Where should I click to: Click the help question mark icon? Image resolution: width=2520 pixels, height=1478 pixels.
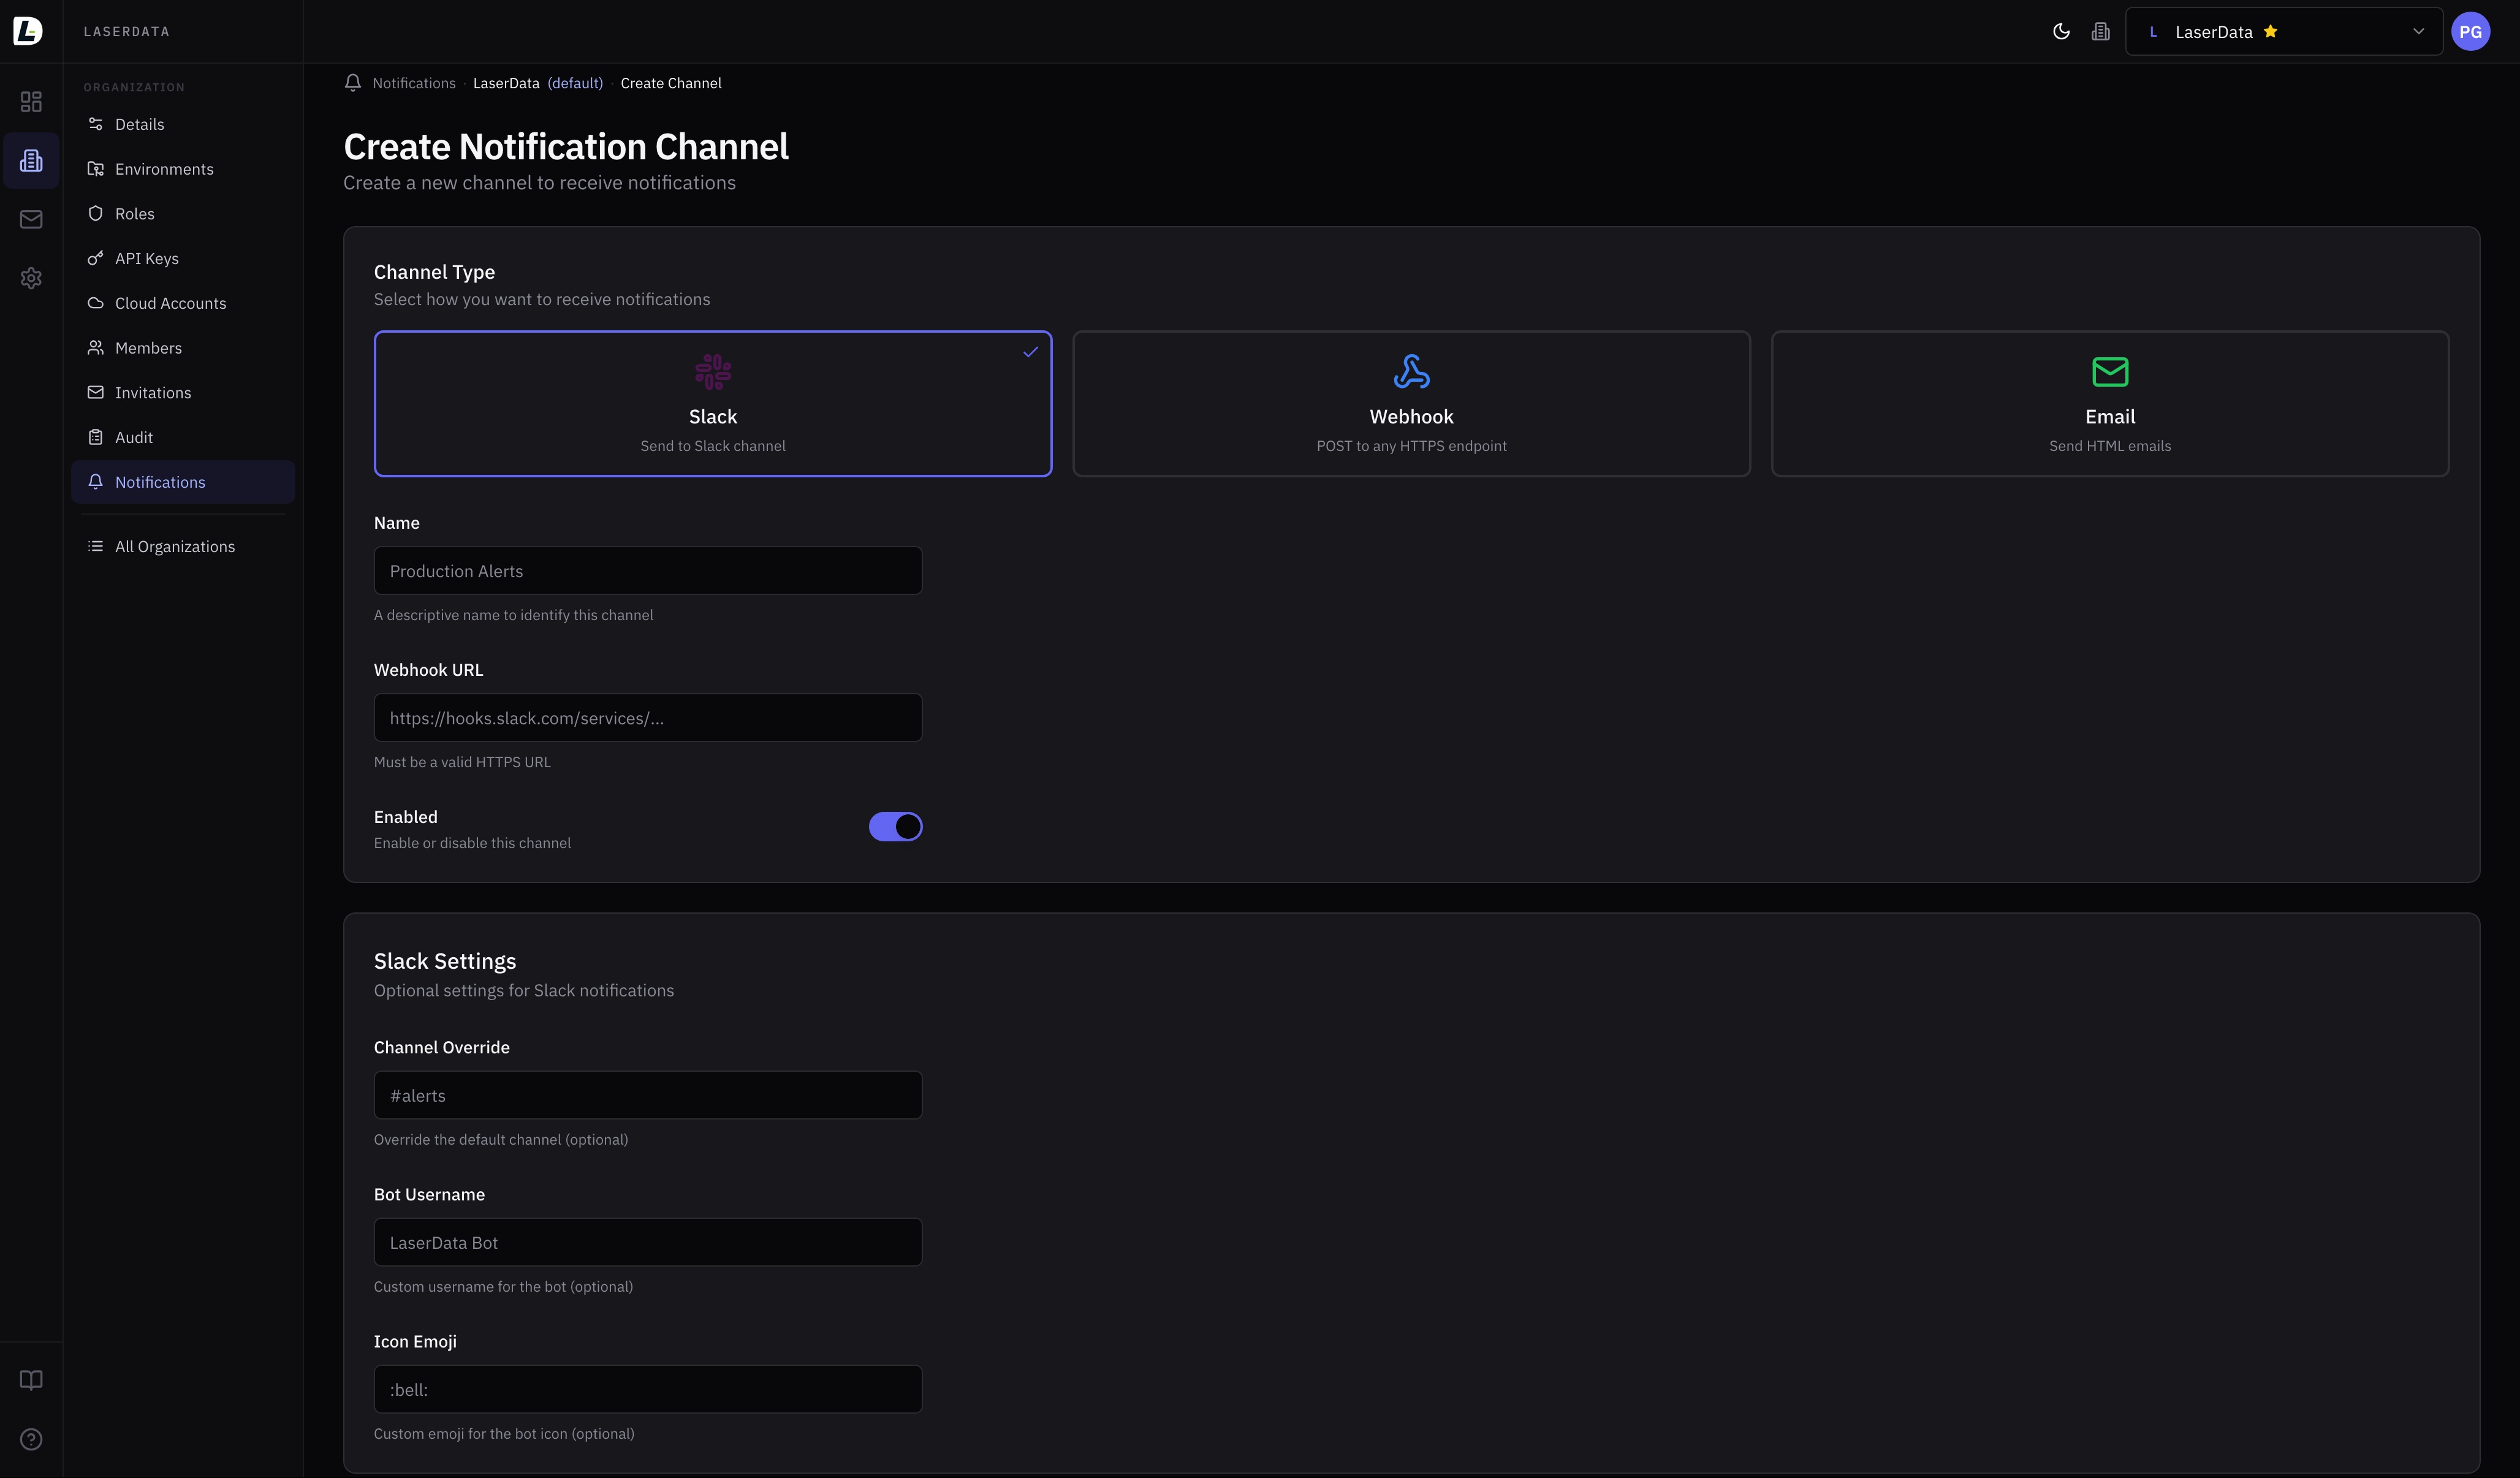point(31,1439)
